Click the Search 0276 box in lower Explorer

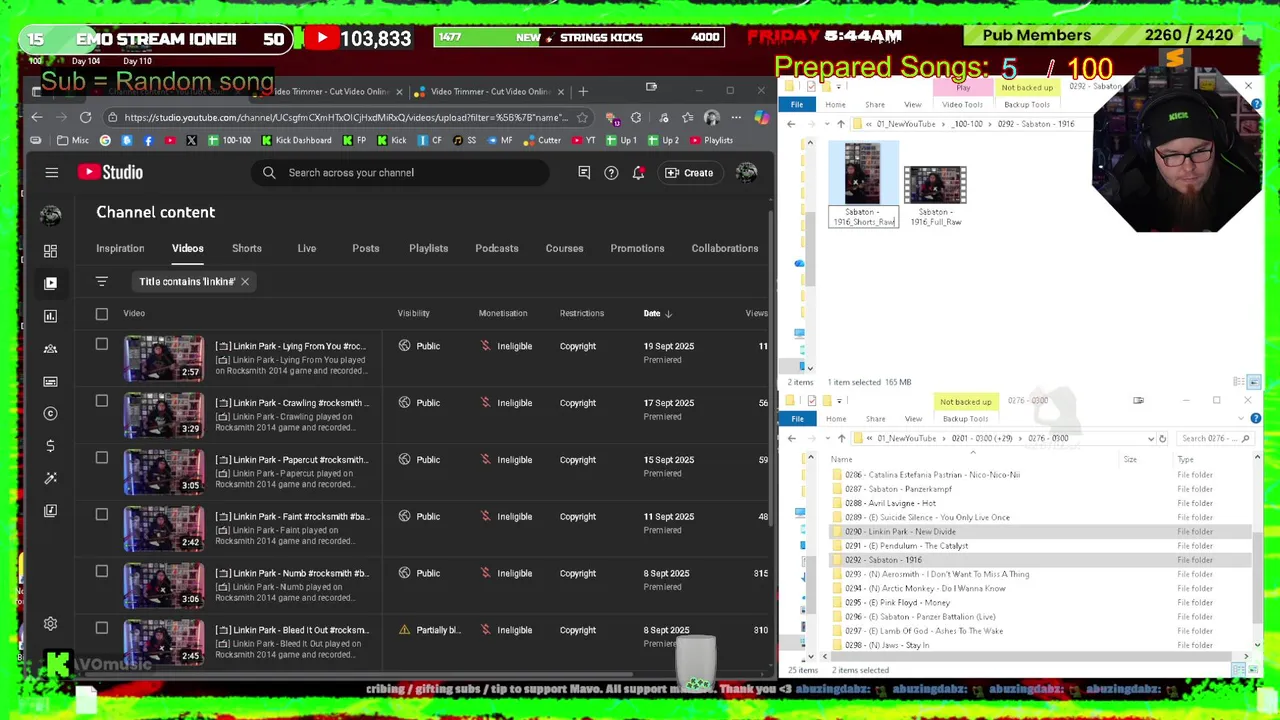(1215, 439)
